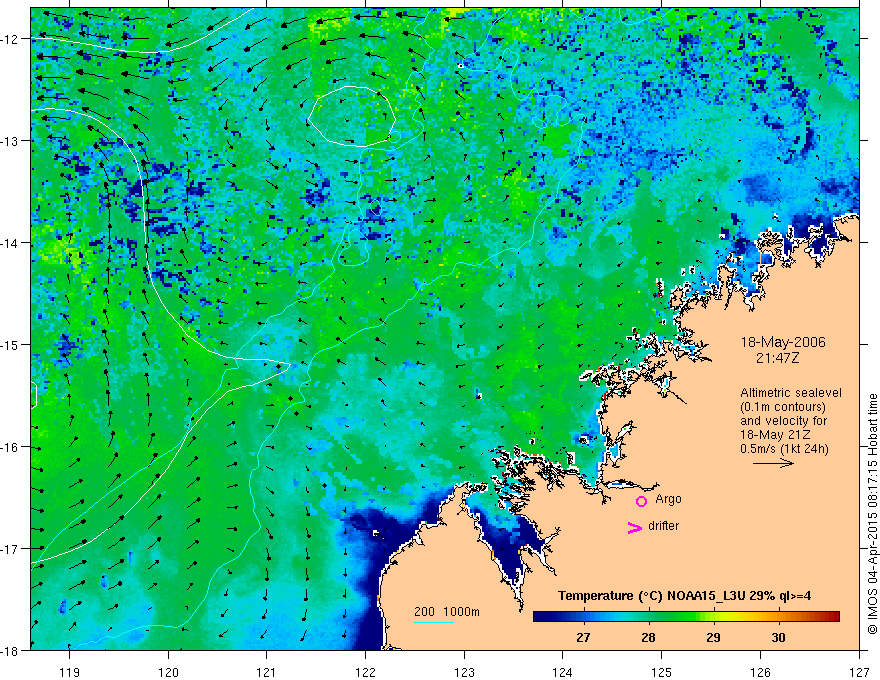
Task: Click the '18-May 21Z' caption line
Action: tap(775, 435)
